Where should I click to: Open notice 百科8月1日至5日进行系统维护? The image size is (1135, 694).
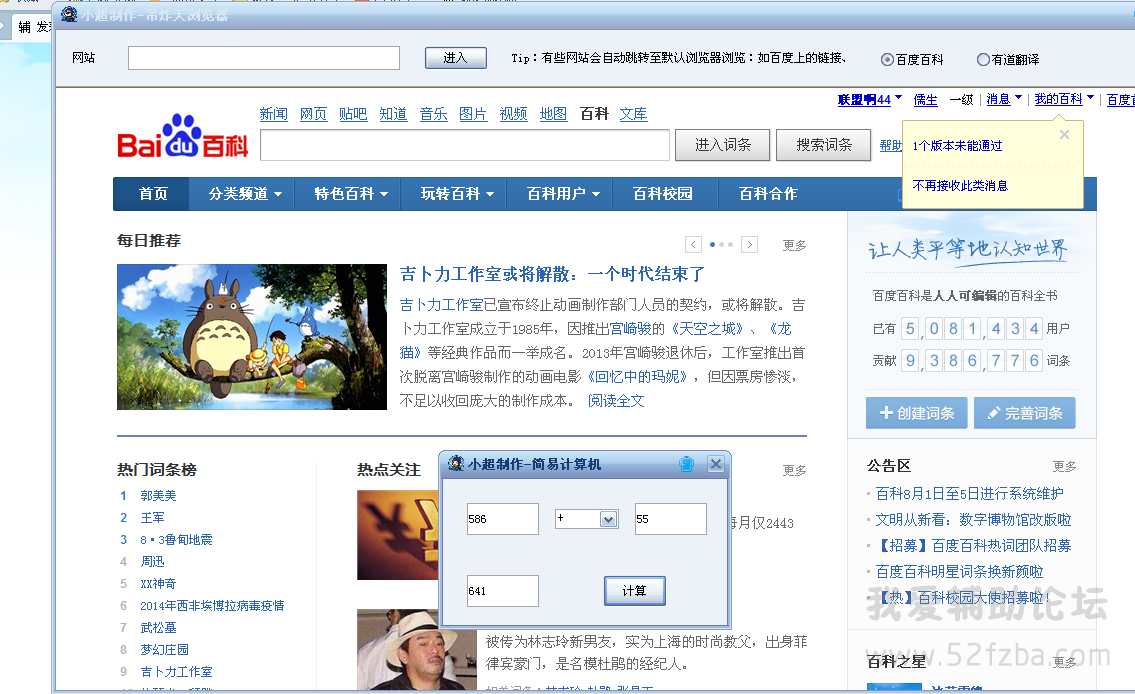(x=969, y=494)
